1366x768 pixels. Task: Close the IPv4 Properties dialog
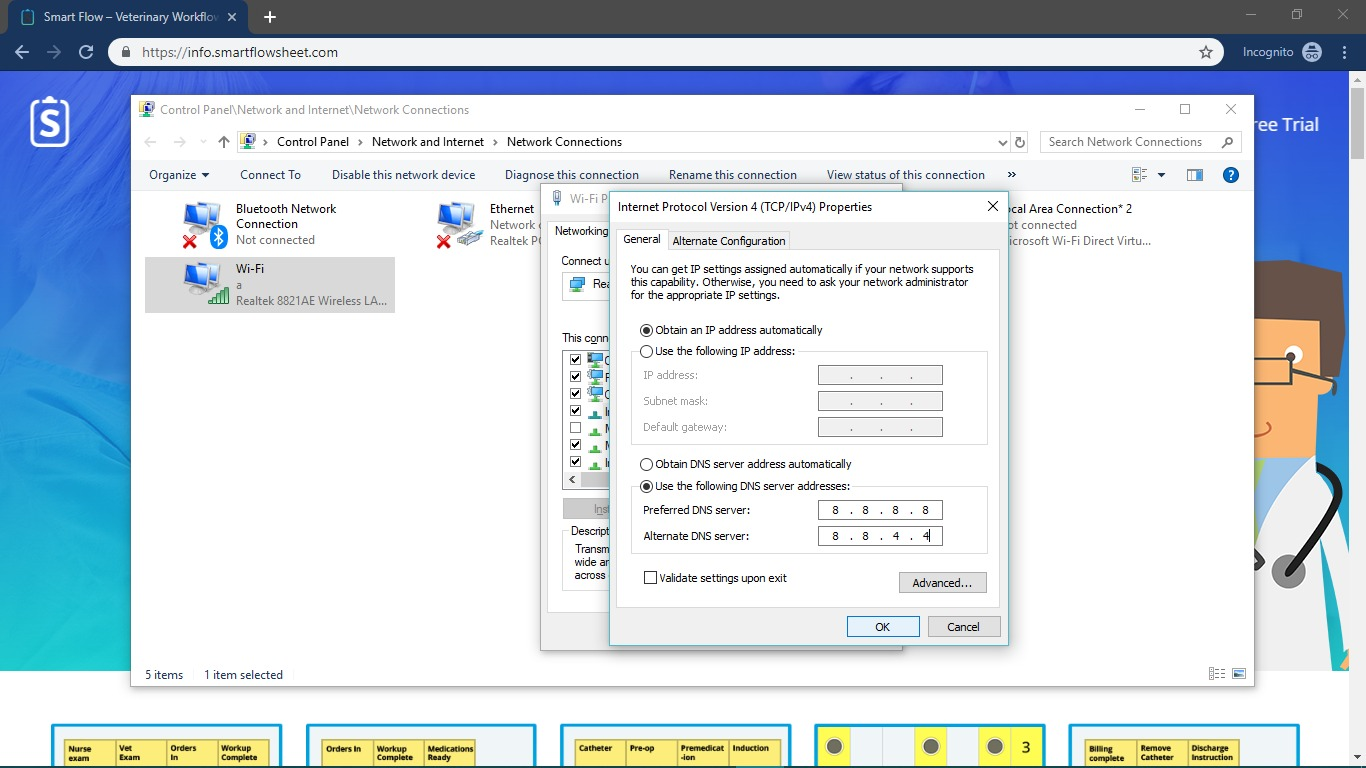click(x=993, y=206)
